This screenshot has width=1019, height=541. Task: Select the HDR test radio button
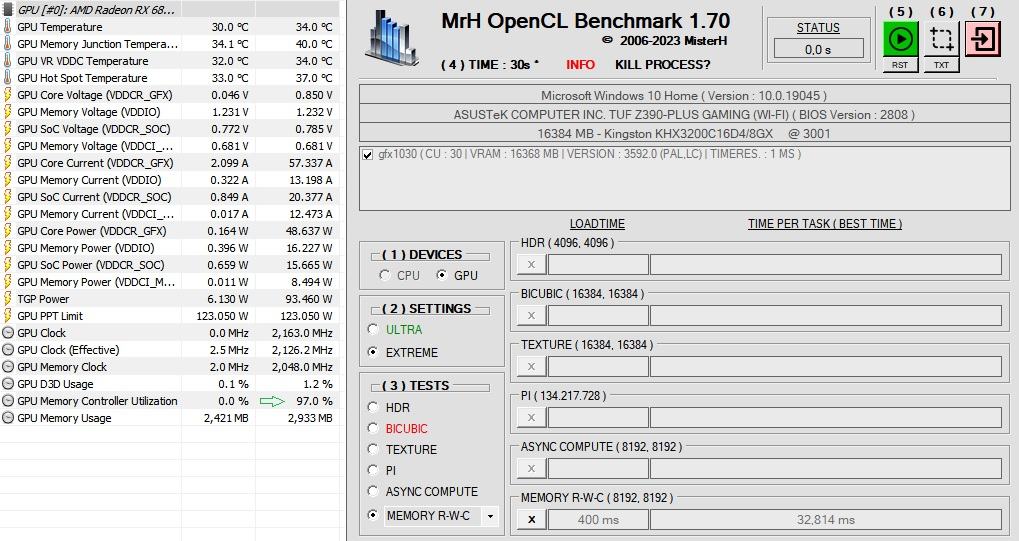click(x=373, y=407)
